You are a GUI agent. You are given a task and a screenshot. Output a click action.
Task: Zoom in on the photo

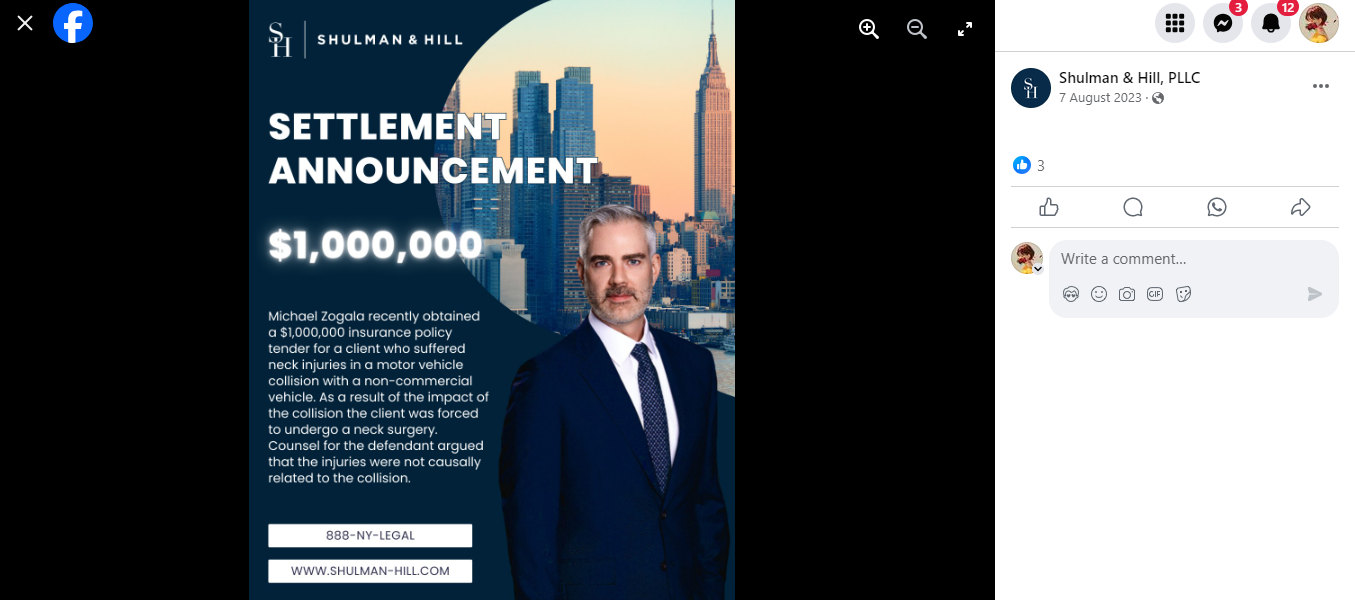point(869,29)
